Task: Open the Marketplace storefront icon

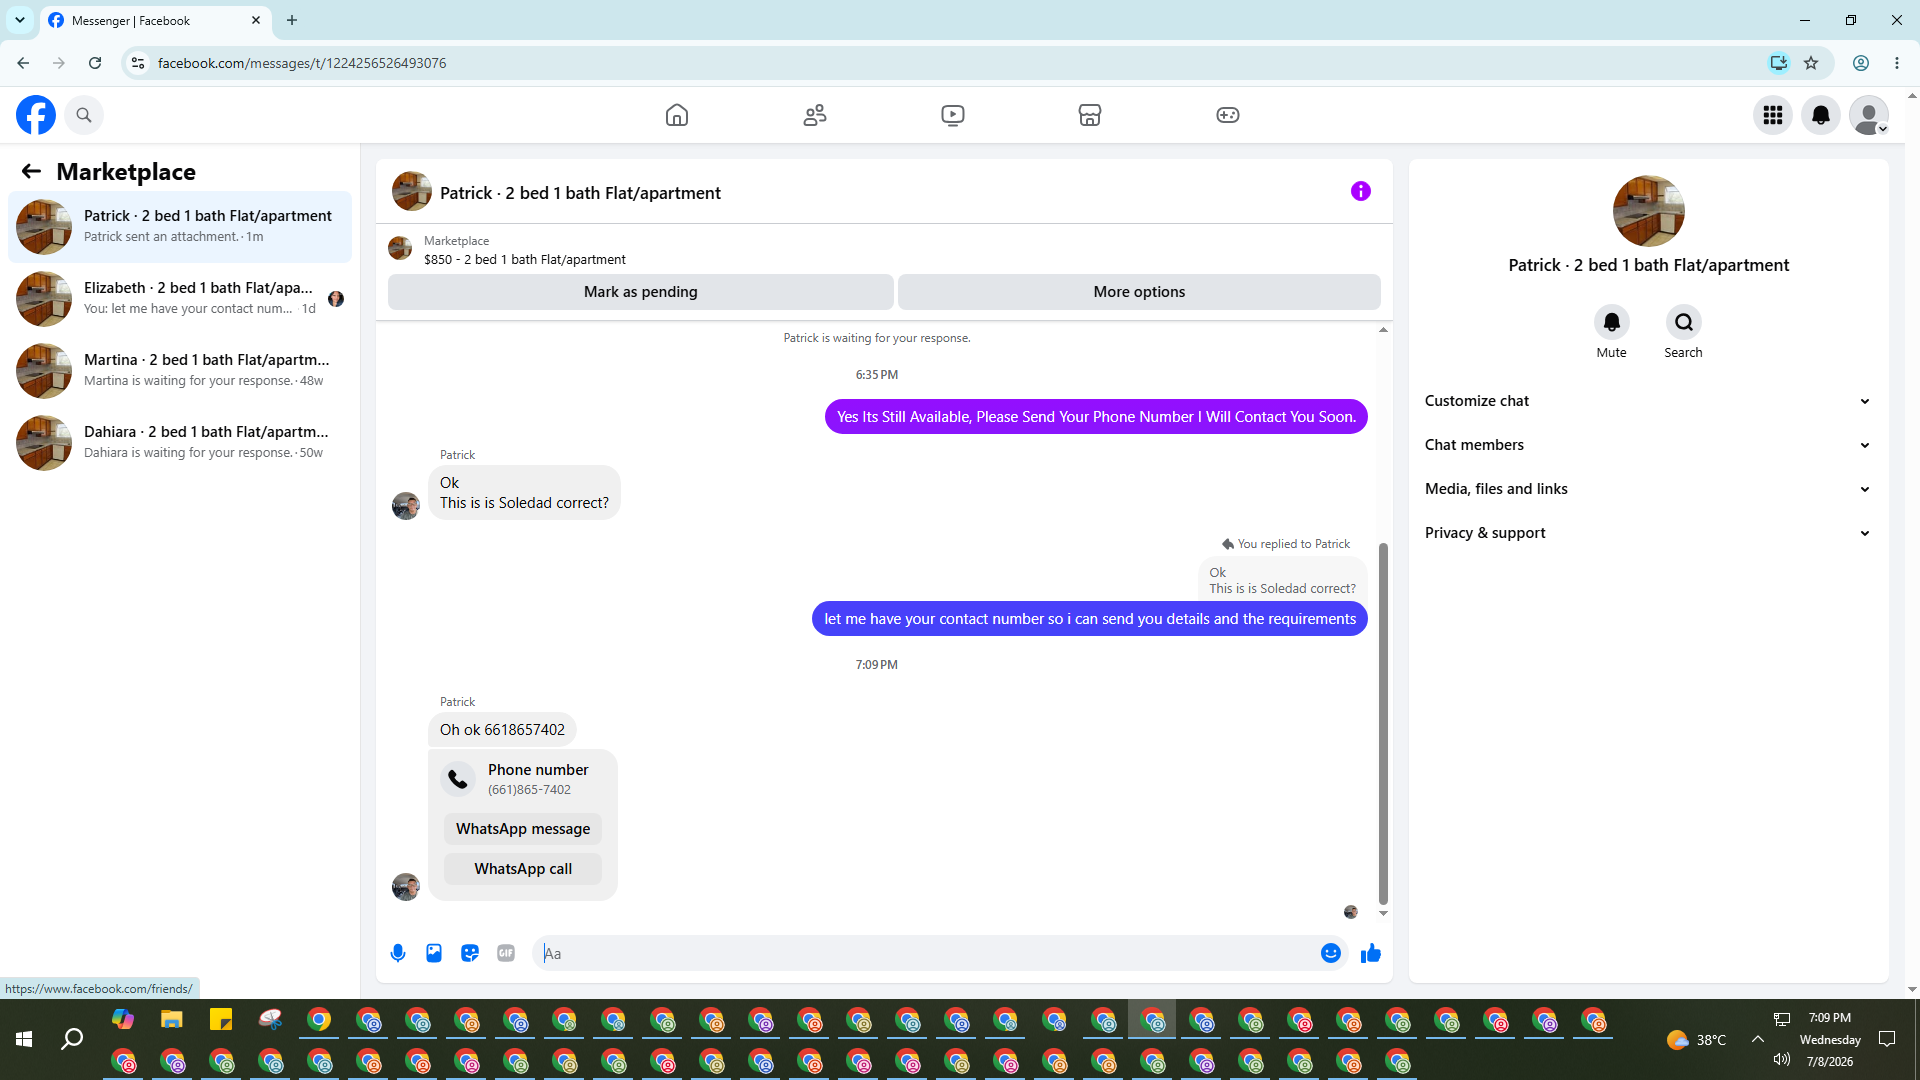Action: [x=1090, y=115]
